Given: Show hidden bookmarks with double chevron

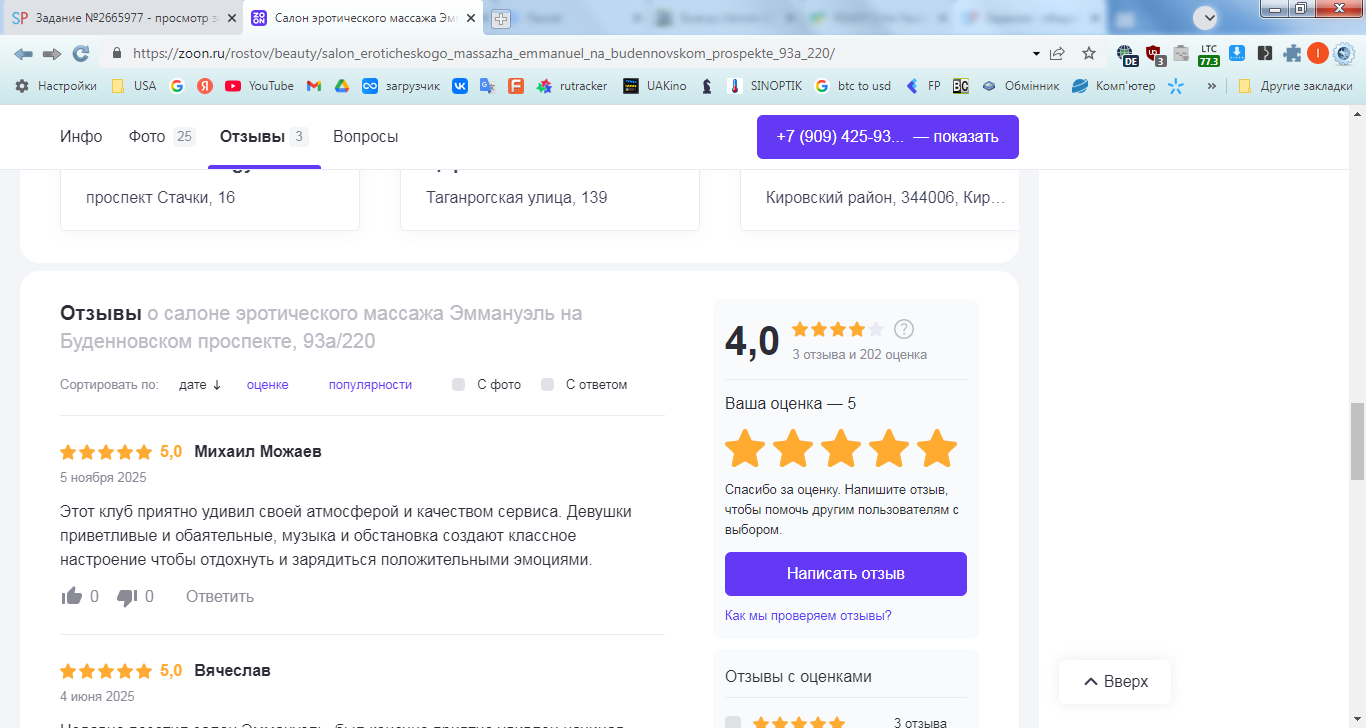Looking at the screenshot, I should pyautogui.click(x=1212, y=86).
